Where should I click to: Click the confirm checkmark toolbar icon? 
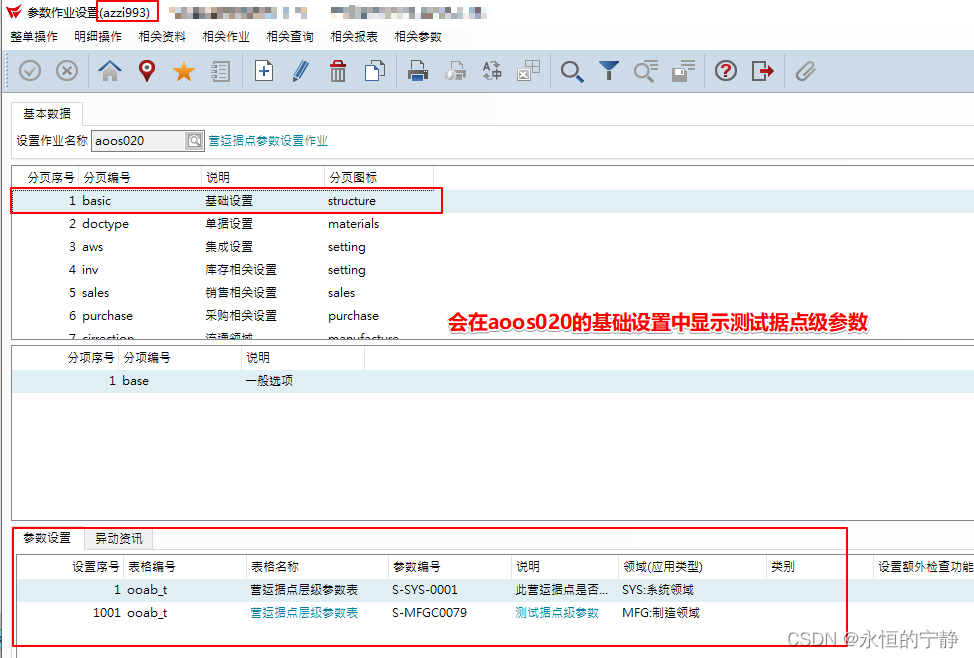point(30,71)
